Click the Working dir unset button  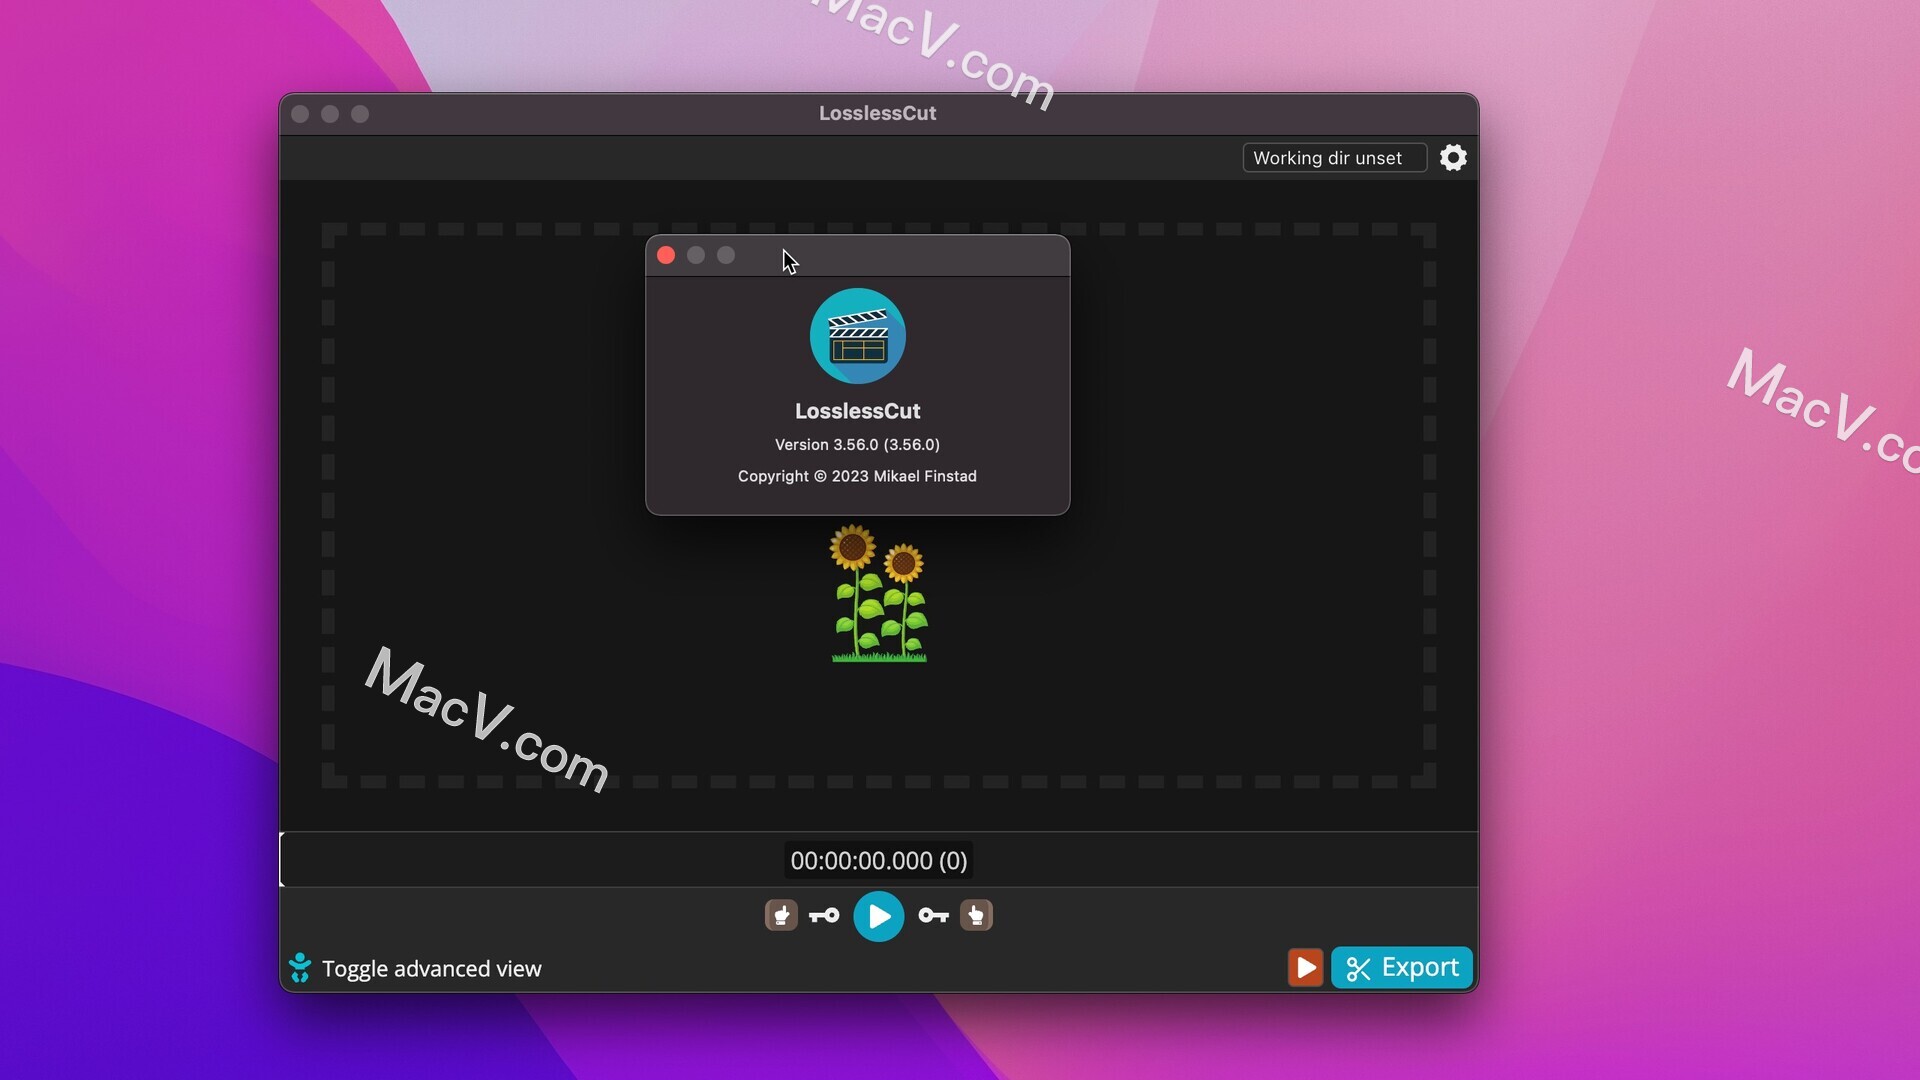(x=1334, y=158)
